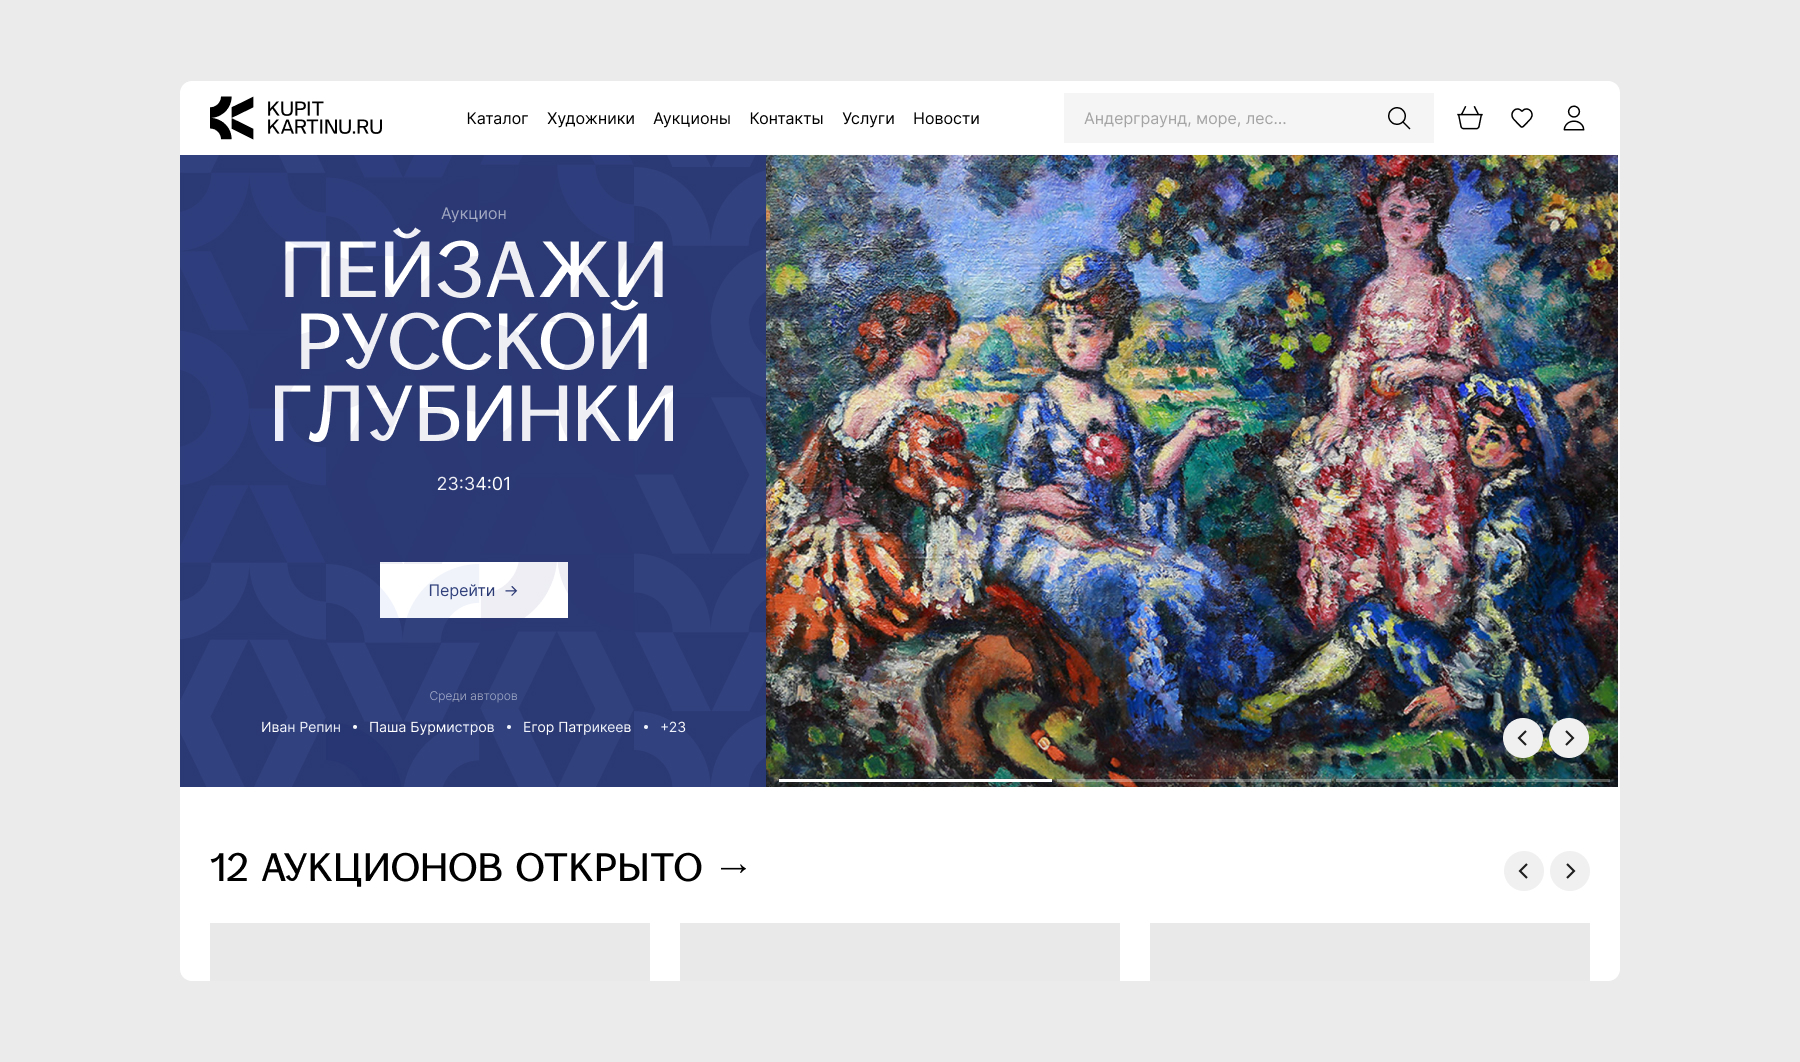Screen dimensions: 1800x1062
Task: Open the user profile icon
Action: [1574, 118]
